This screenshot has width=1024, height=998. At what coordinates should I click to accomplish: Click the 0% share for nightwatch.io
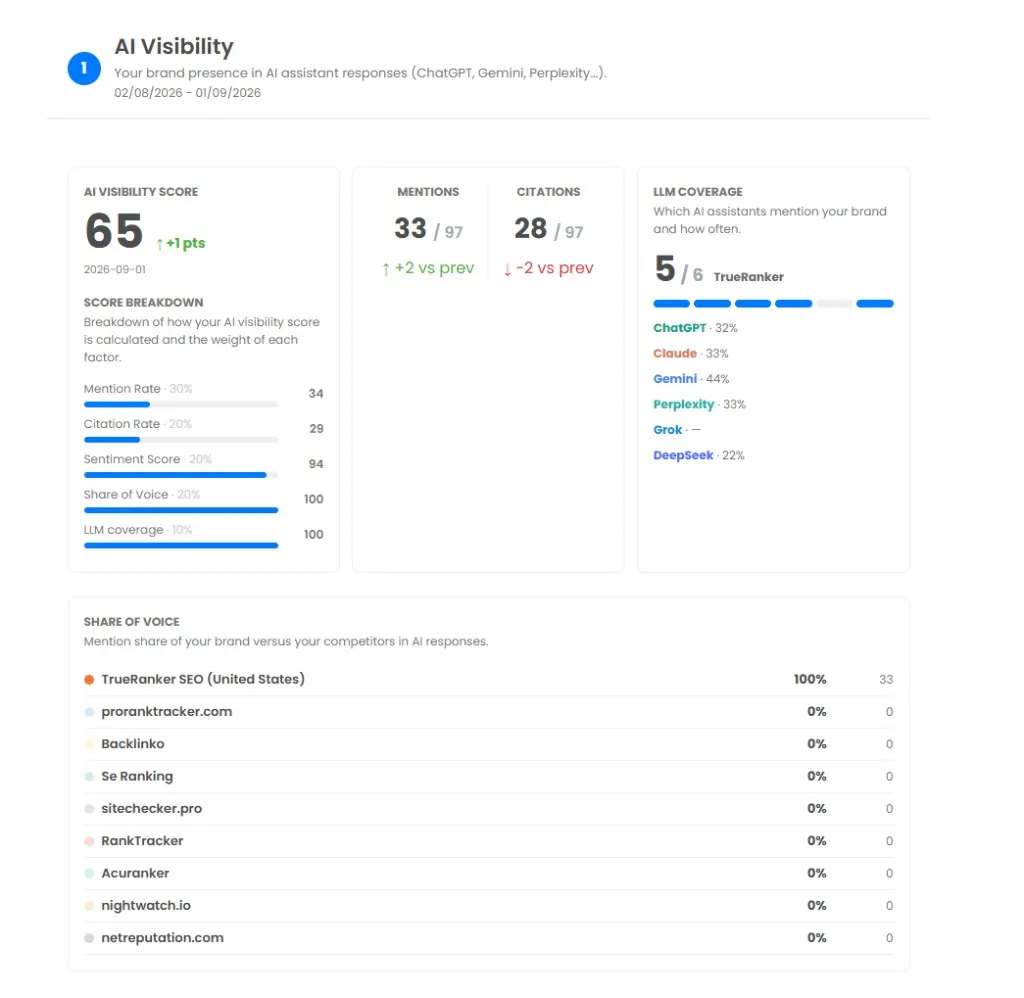click(x=816, y=906)
